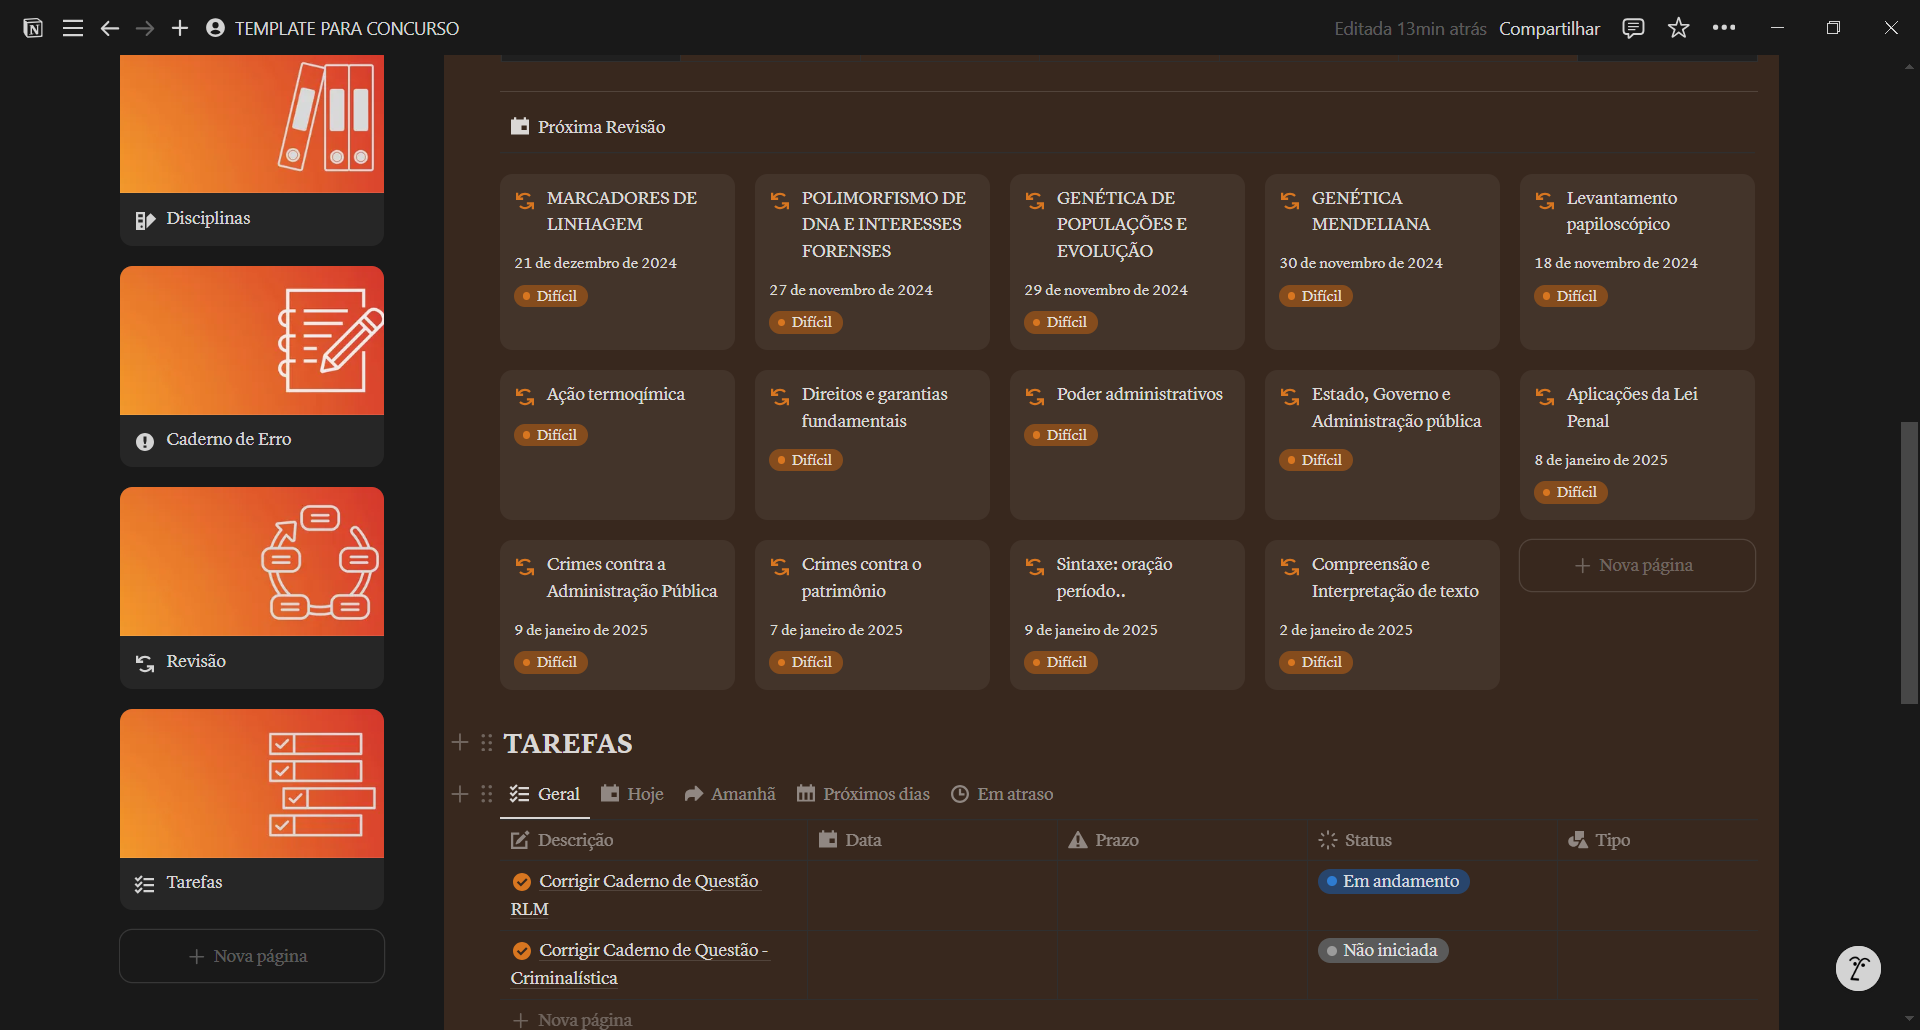Click the Difícil tag on MARCADORES DE LINHAGEM
Image resolution: width=1920 pixels, height=1030 pixels.
pyautogui.click(x=551, y=296)
